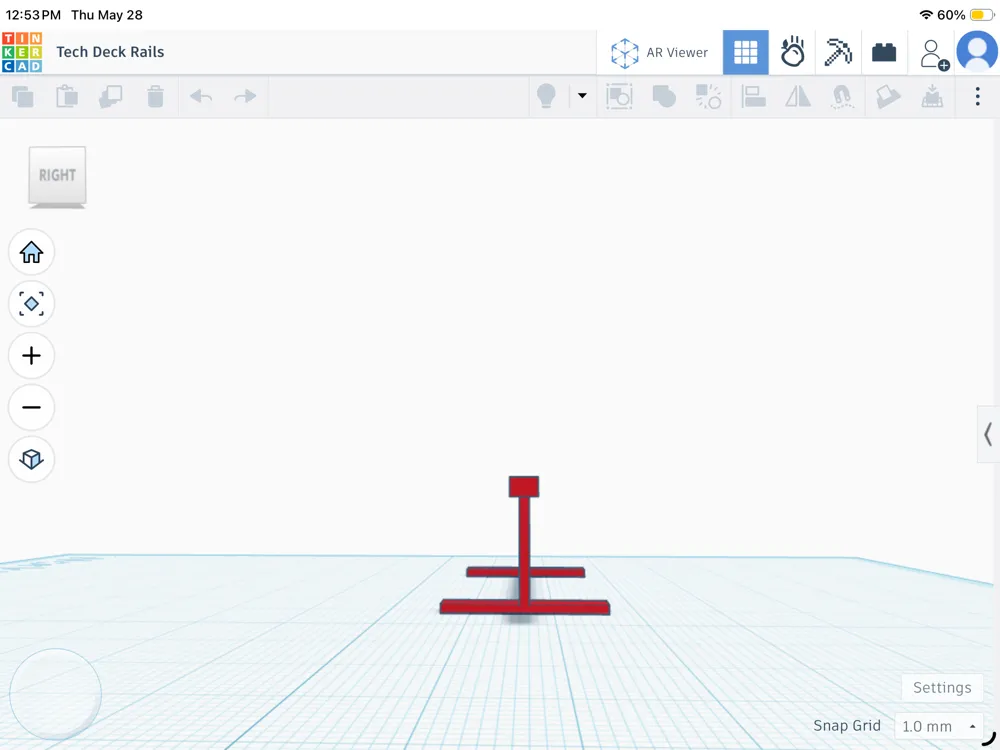Open the user profile avatar
This screenshot has width=1000, height=750.
pos(977,52)
